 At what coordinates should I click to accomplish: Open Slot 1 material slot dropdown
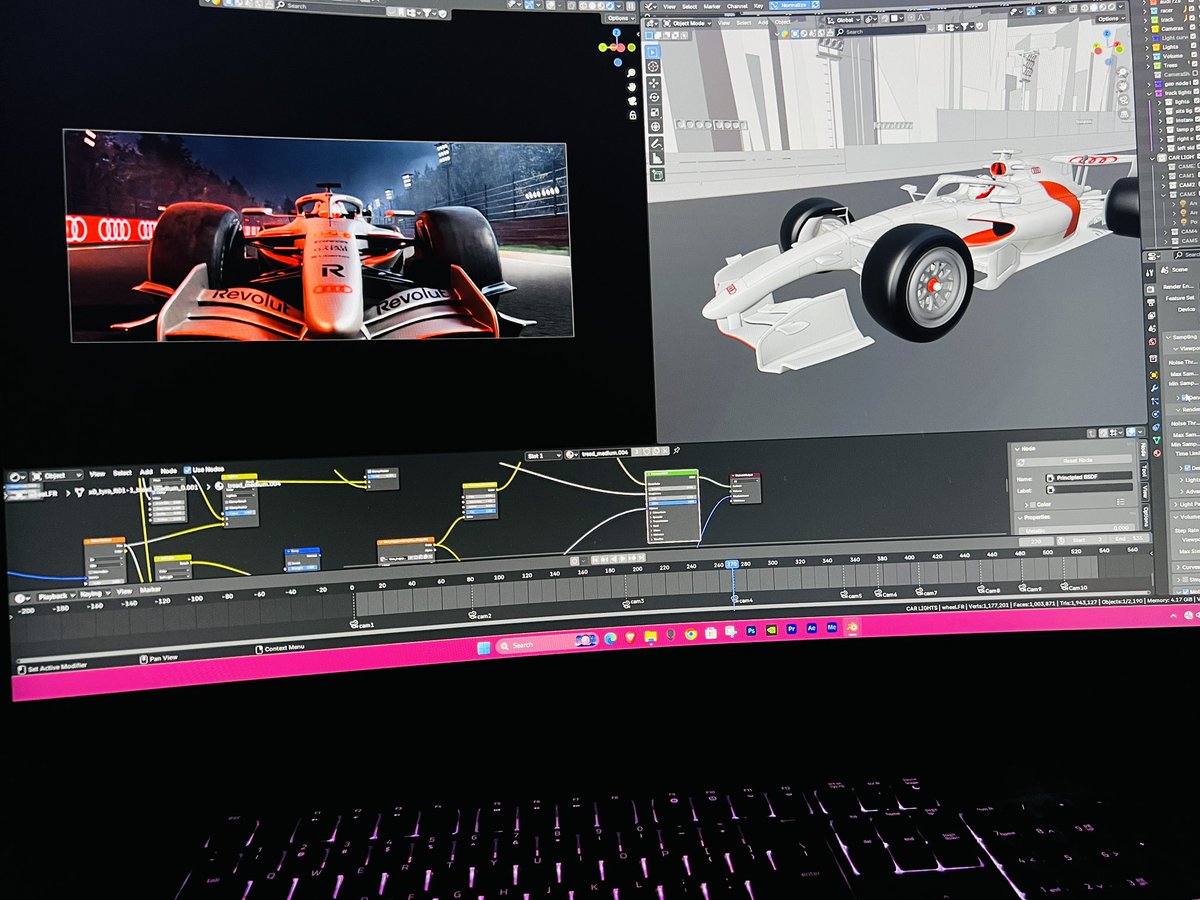coord(544,456)
